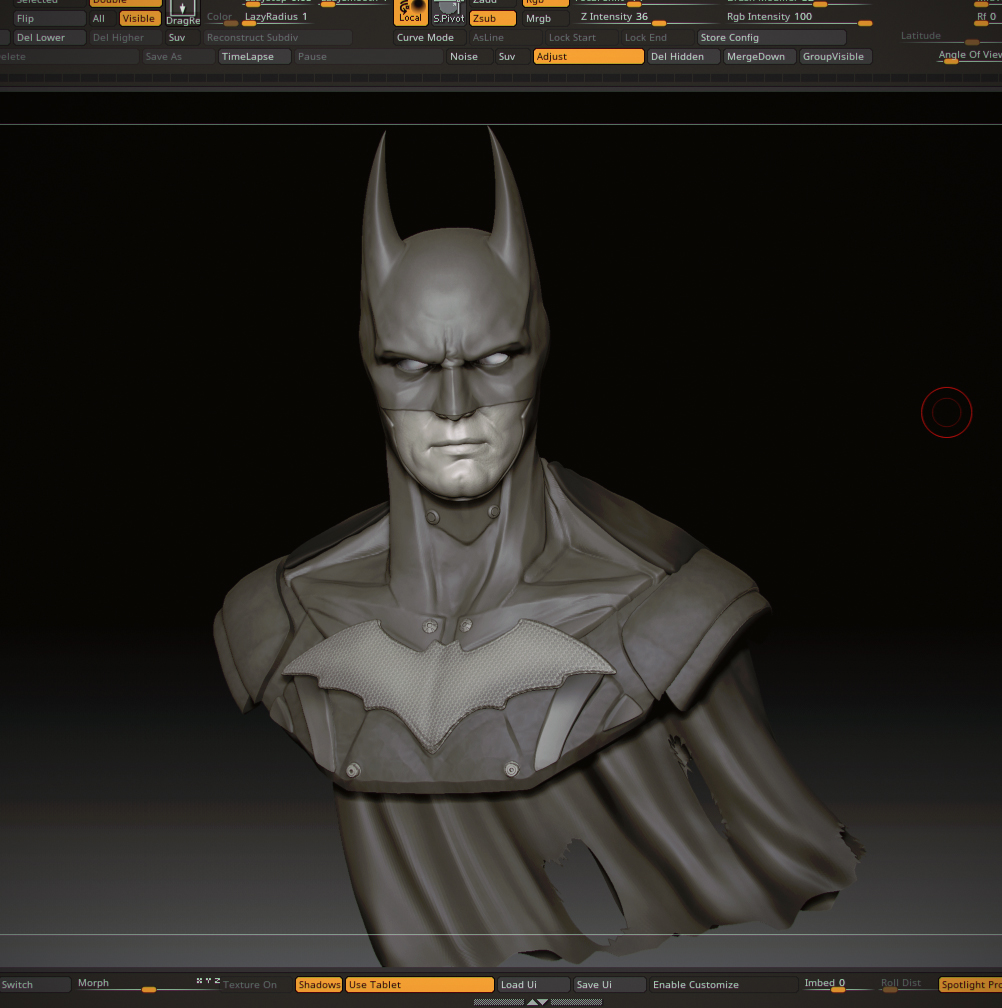This screenshot has height=1008, width=1002.
Task: Click the Flip button
Action: point(49,19)
